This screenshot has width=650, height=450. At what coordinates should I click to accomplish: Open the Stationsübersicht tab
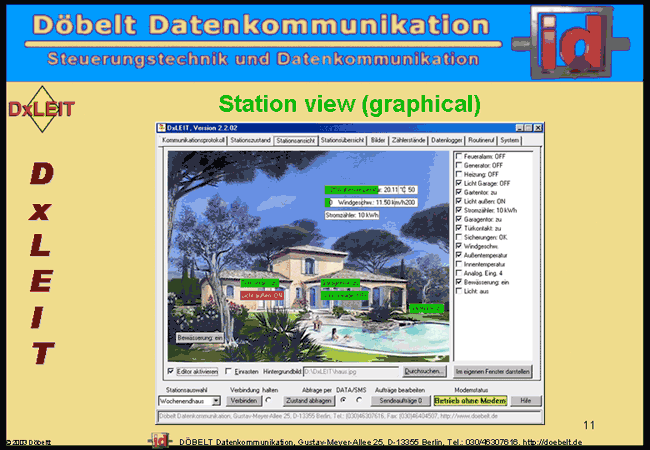(342, 140)
